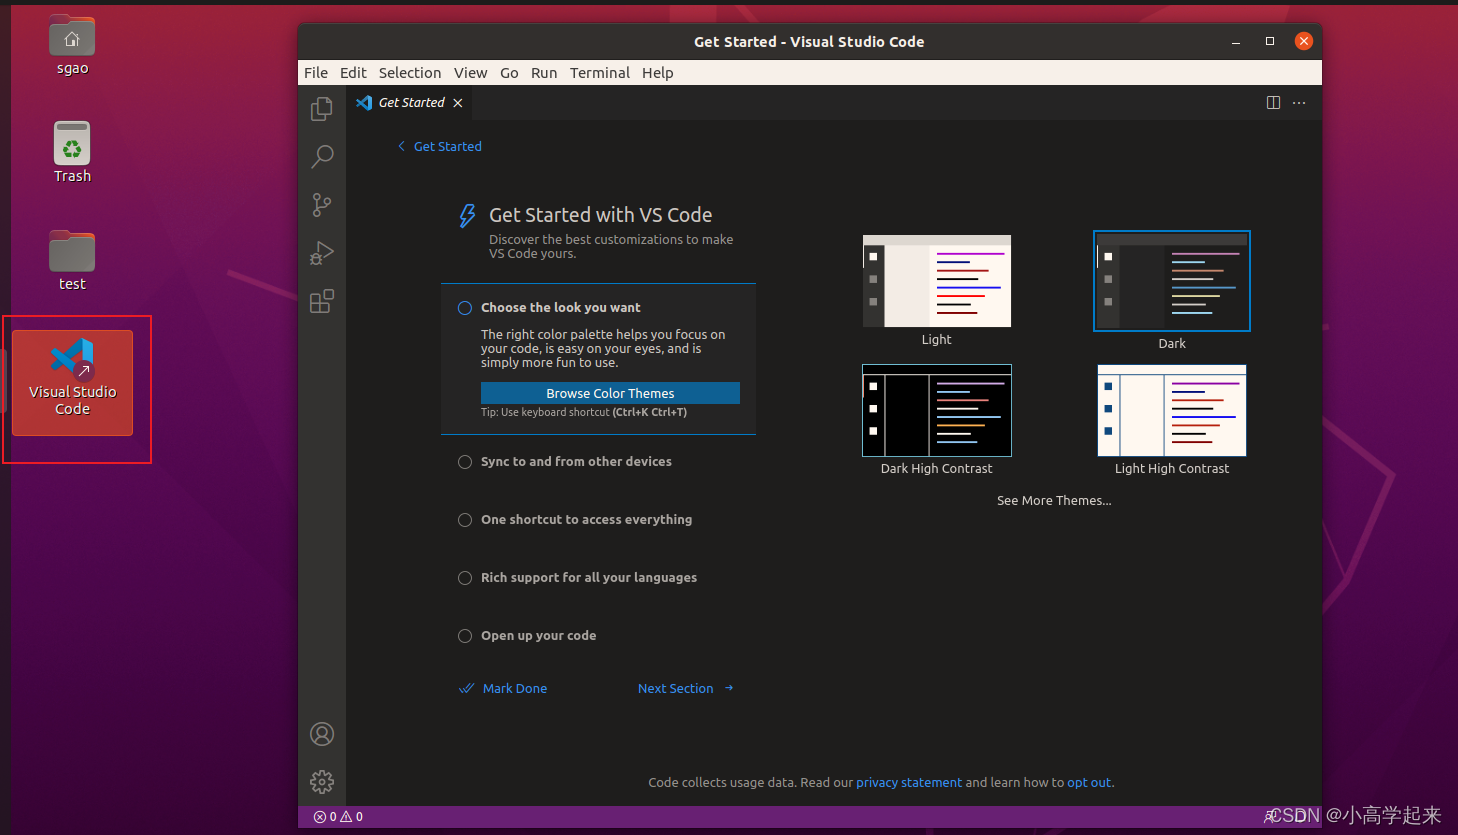Open the Terminal menu
Screen dimensions: 1458x835
pos(600,73)
